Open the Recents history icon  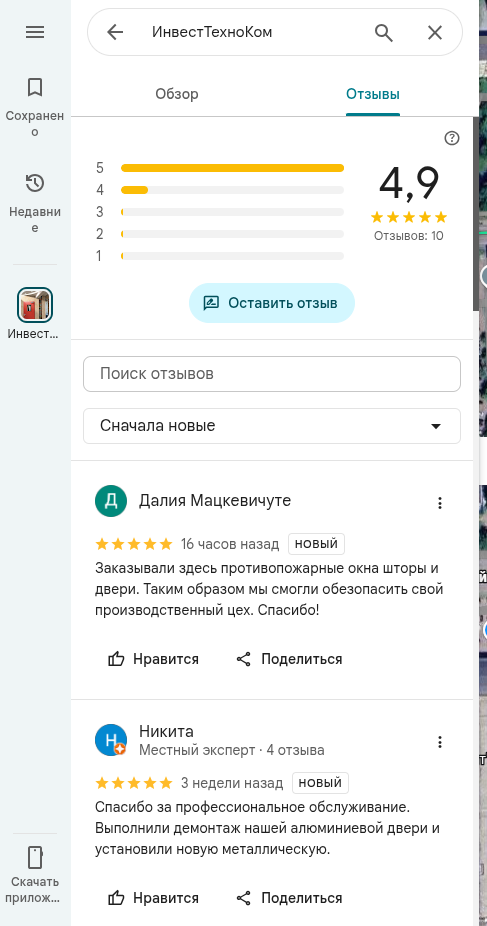(35, 183)
